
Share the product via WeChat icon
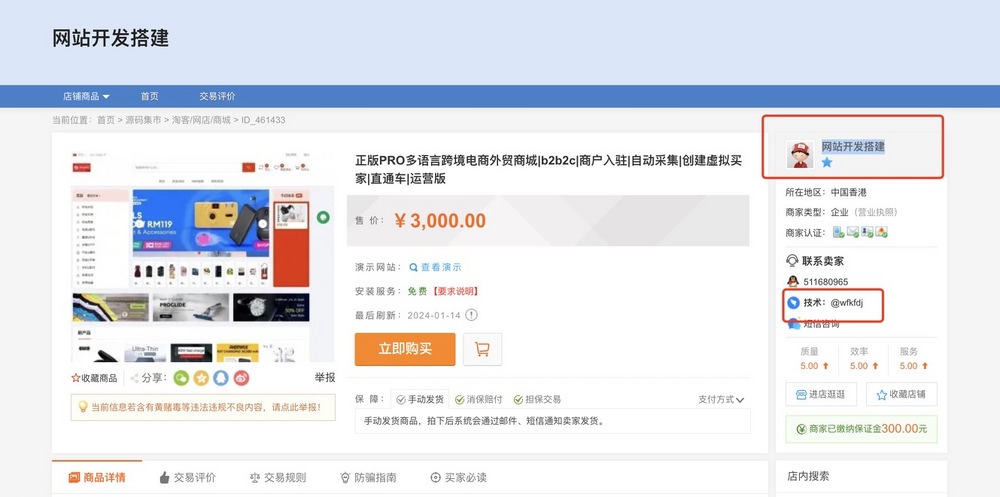[181, 378]
